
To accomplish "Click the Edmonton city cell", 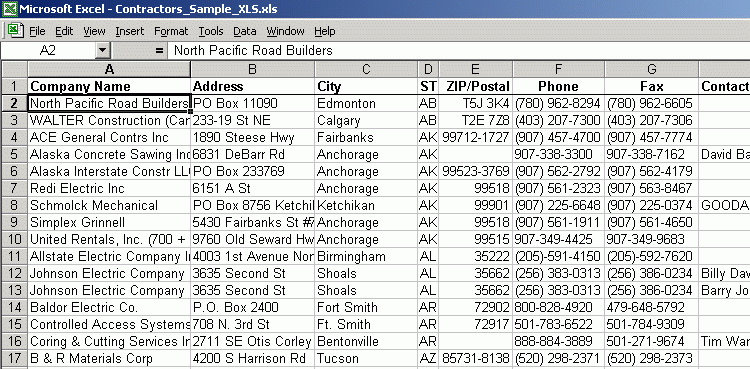I will pos(366,103).
